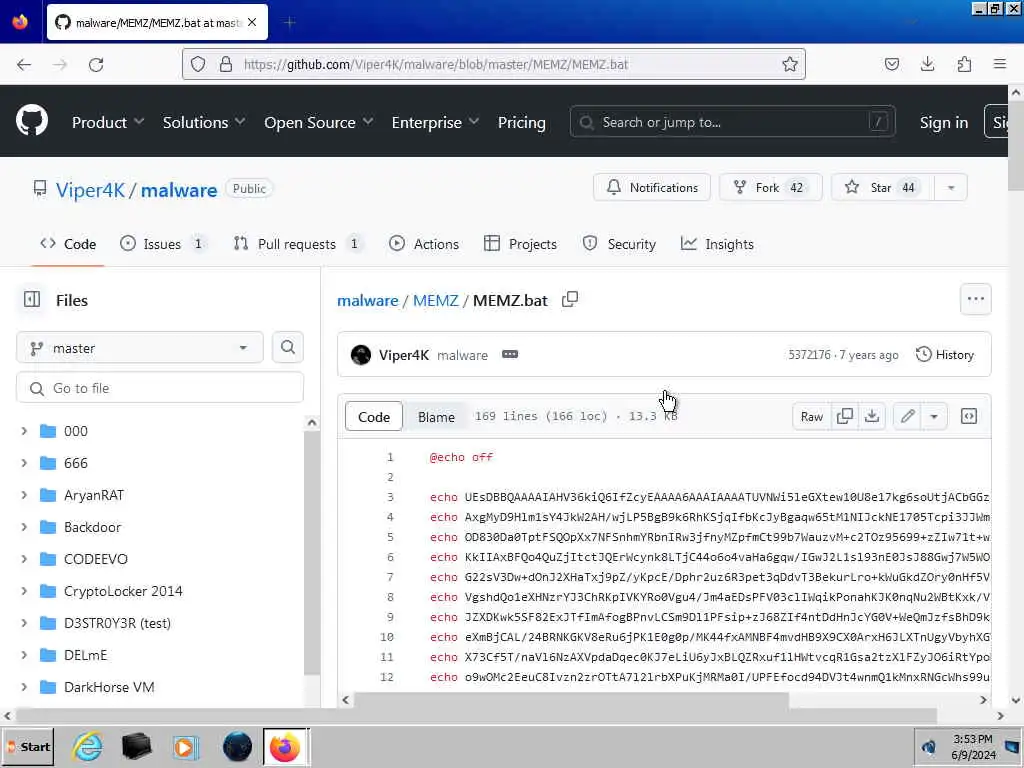Open more edit options dropdown arrow

click(934, 417)
